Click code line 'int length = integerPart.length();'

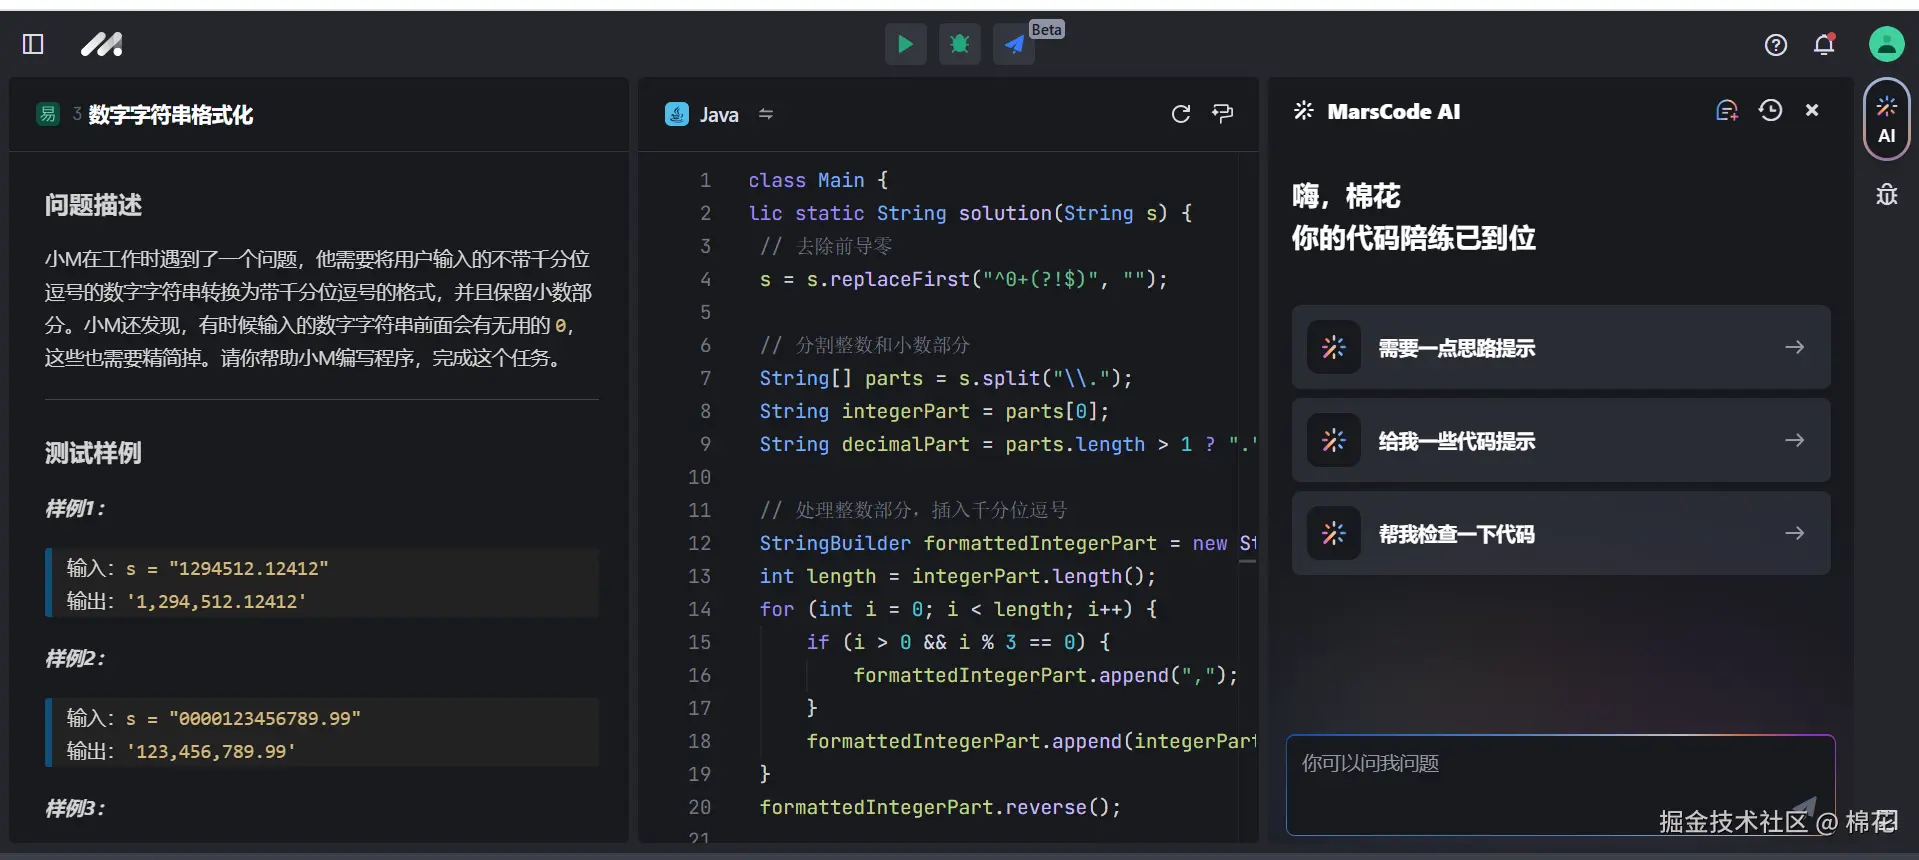point(957,576)
